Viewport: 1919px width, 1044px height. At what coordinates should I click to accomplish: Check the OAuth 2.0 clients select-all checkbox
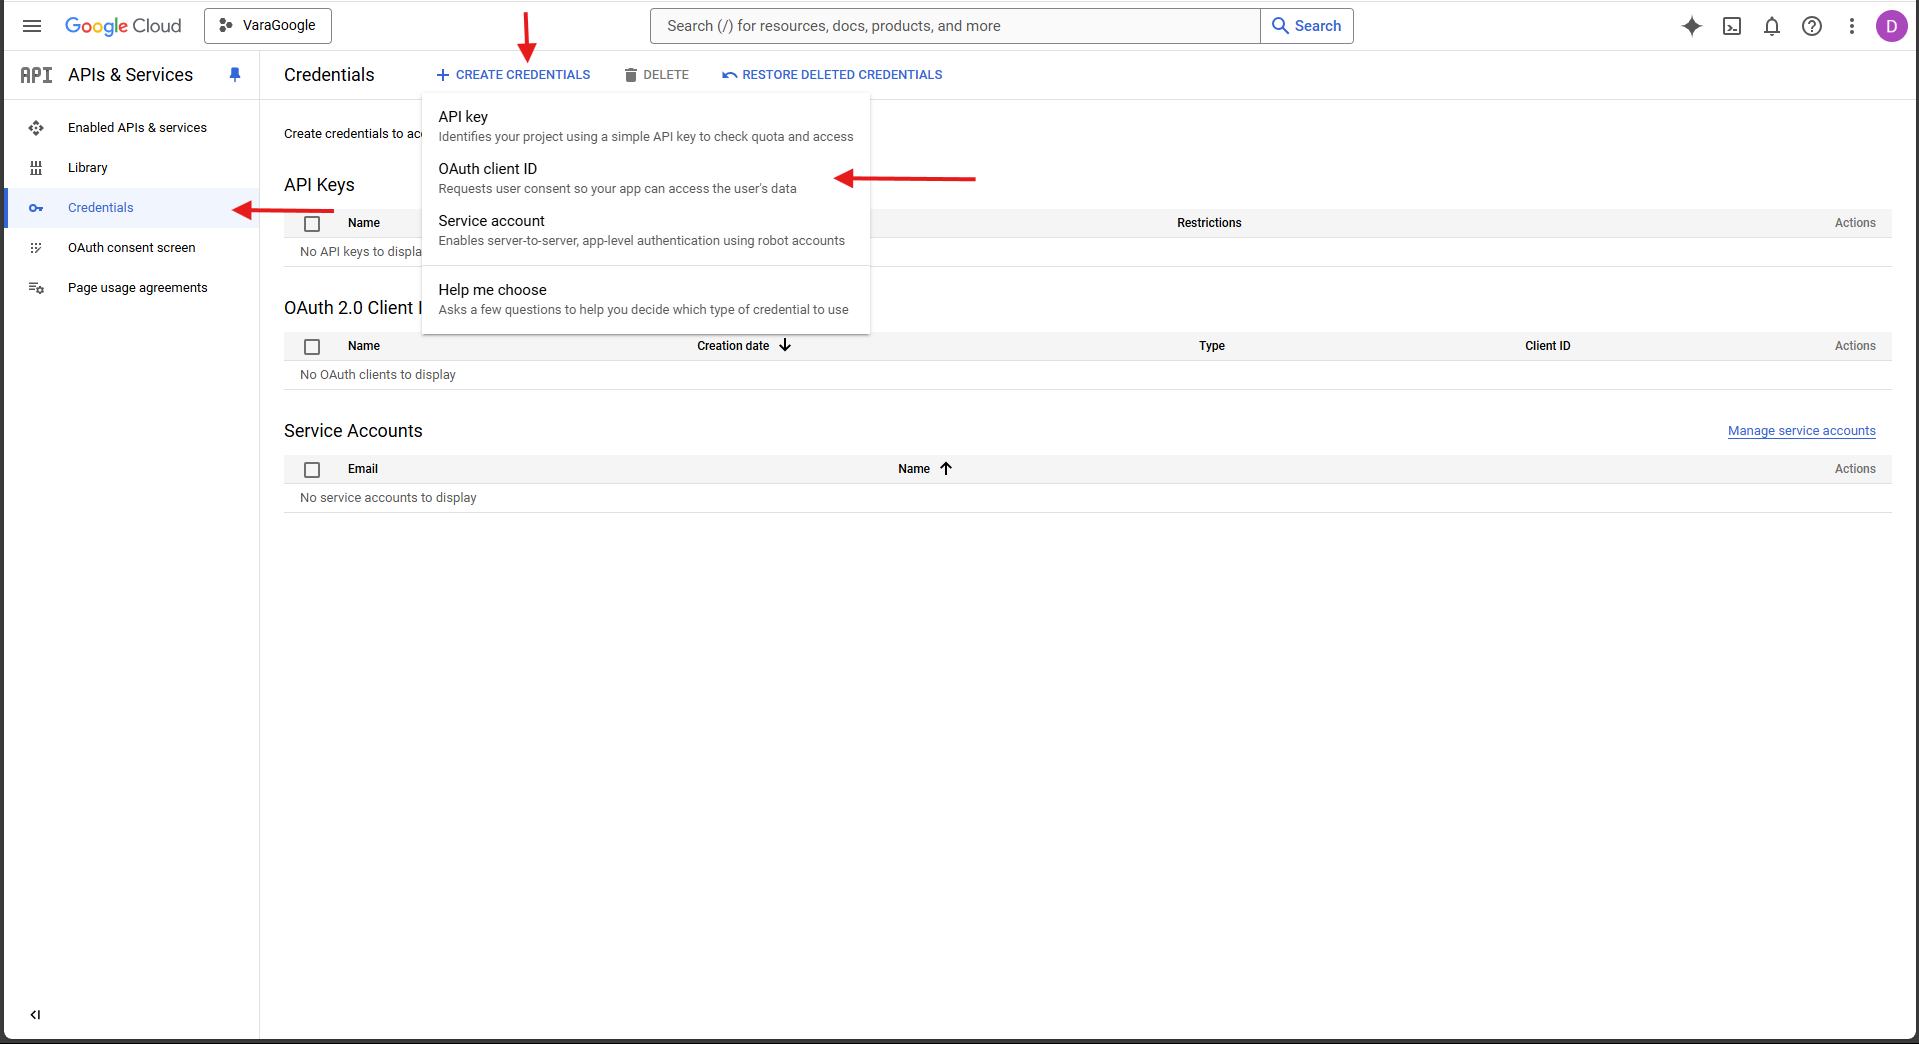[312, 347]
